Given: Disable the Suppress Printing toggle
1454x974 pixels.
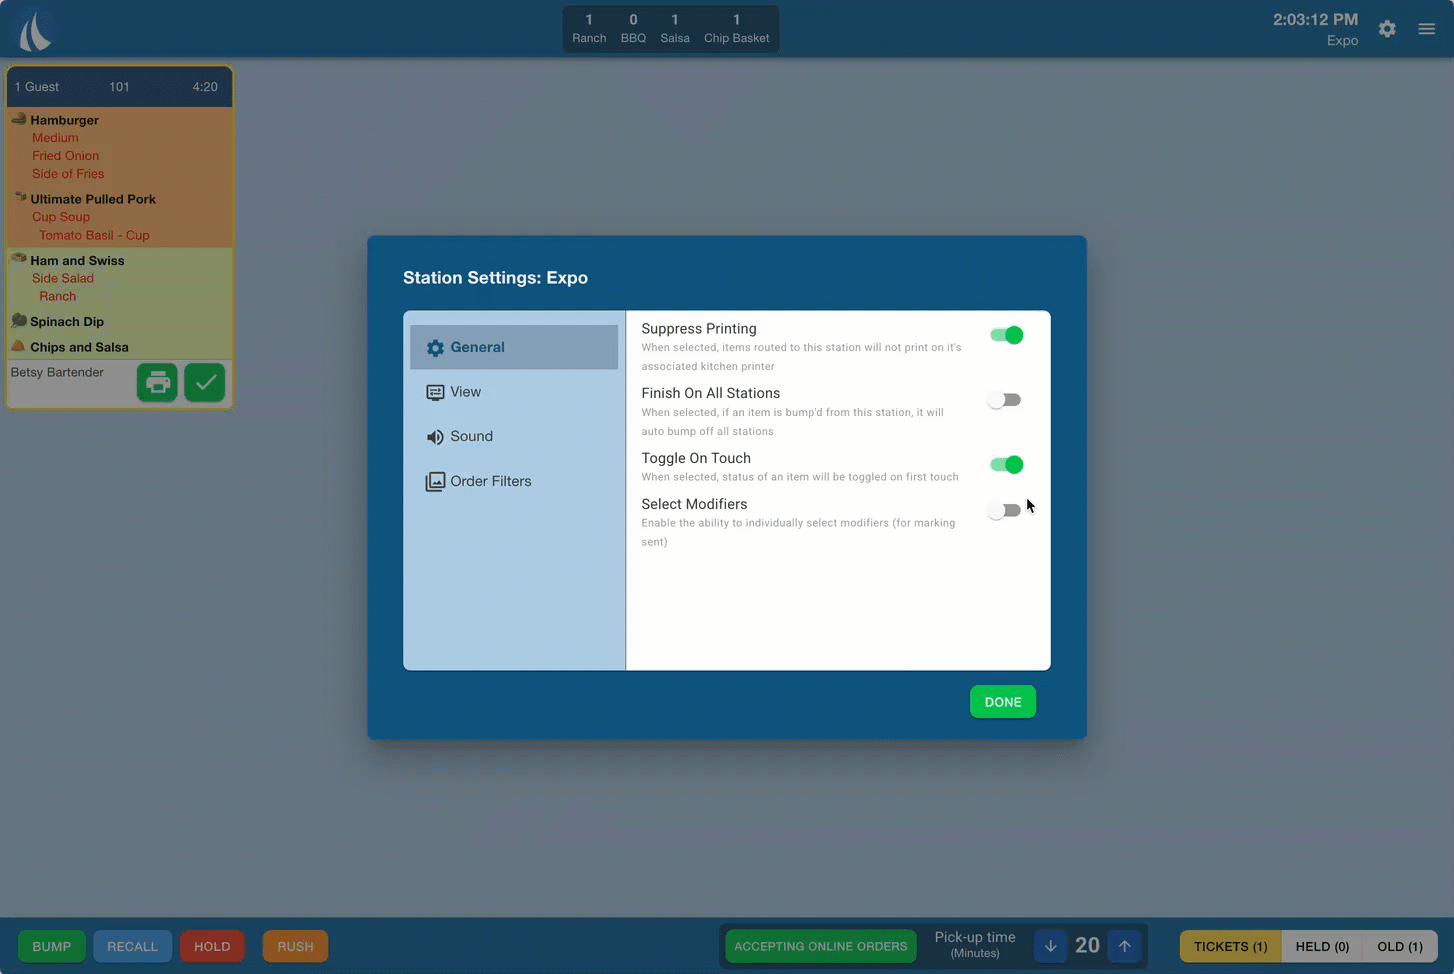Looking at the screenshot, I should coord(1006,336).
